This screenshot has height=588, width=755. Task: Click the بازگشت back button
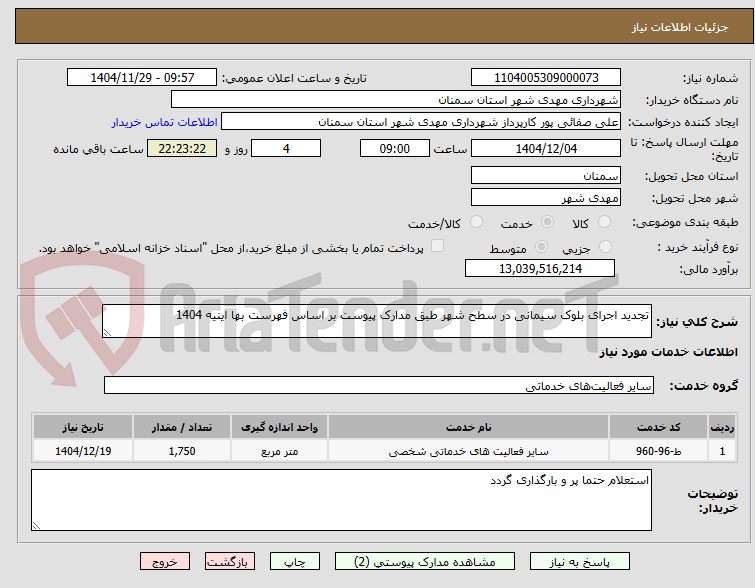230,562
